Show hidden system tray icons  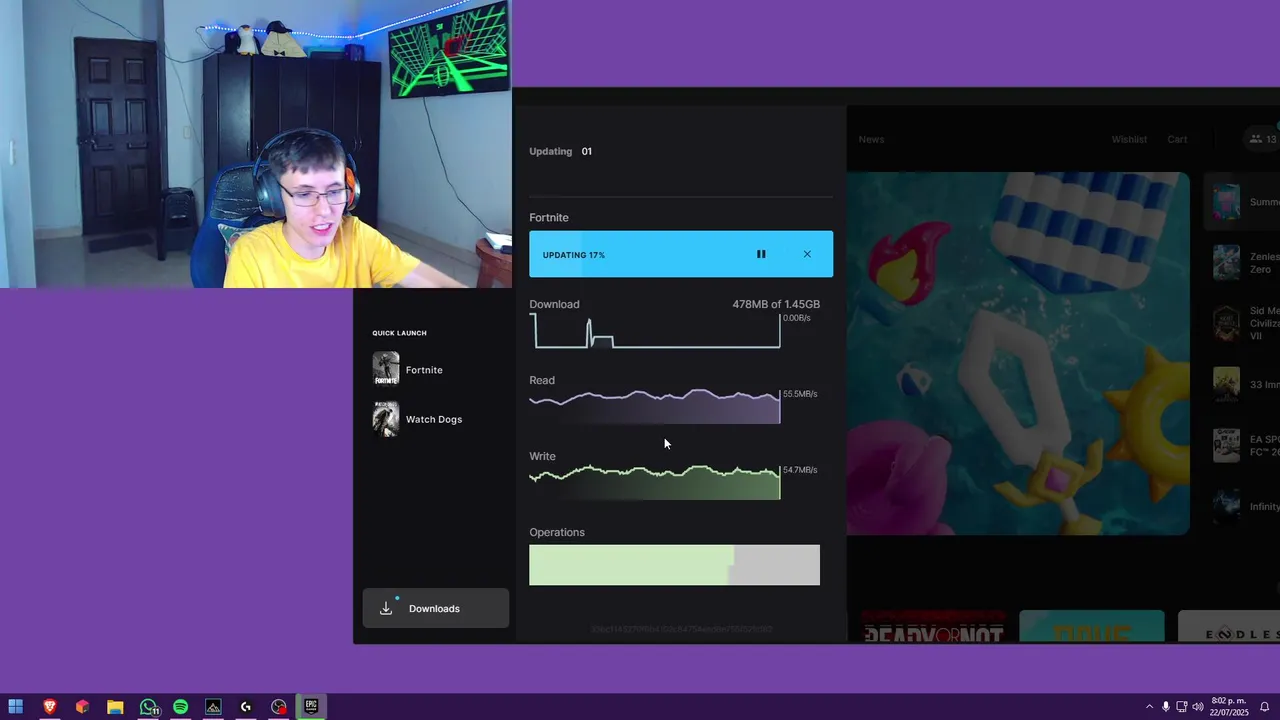[x=1149, y=707]
